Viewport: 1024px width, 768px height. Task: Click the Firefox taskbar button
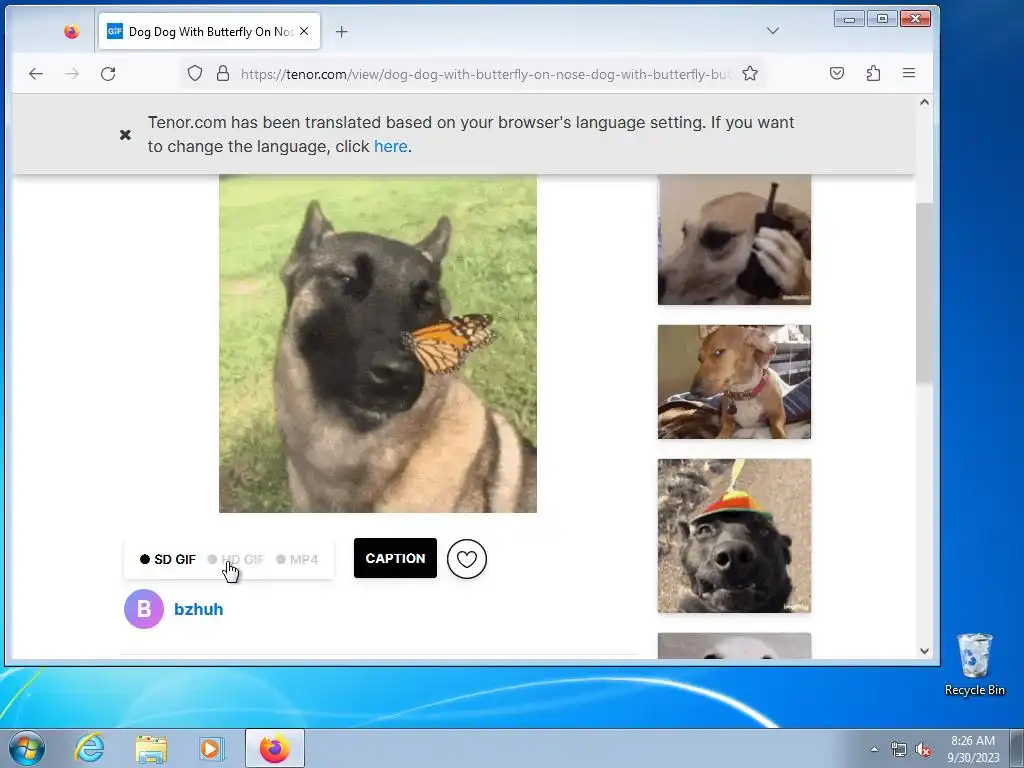275,748
